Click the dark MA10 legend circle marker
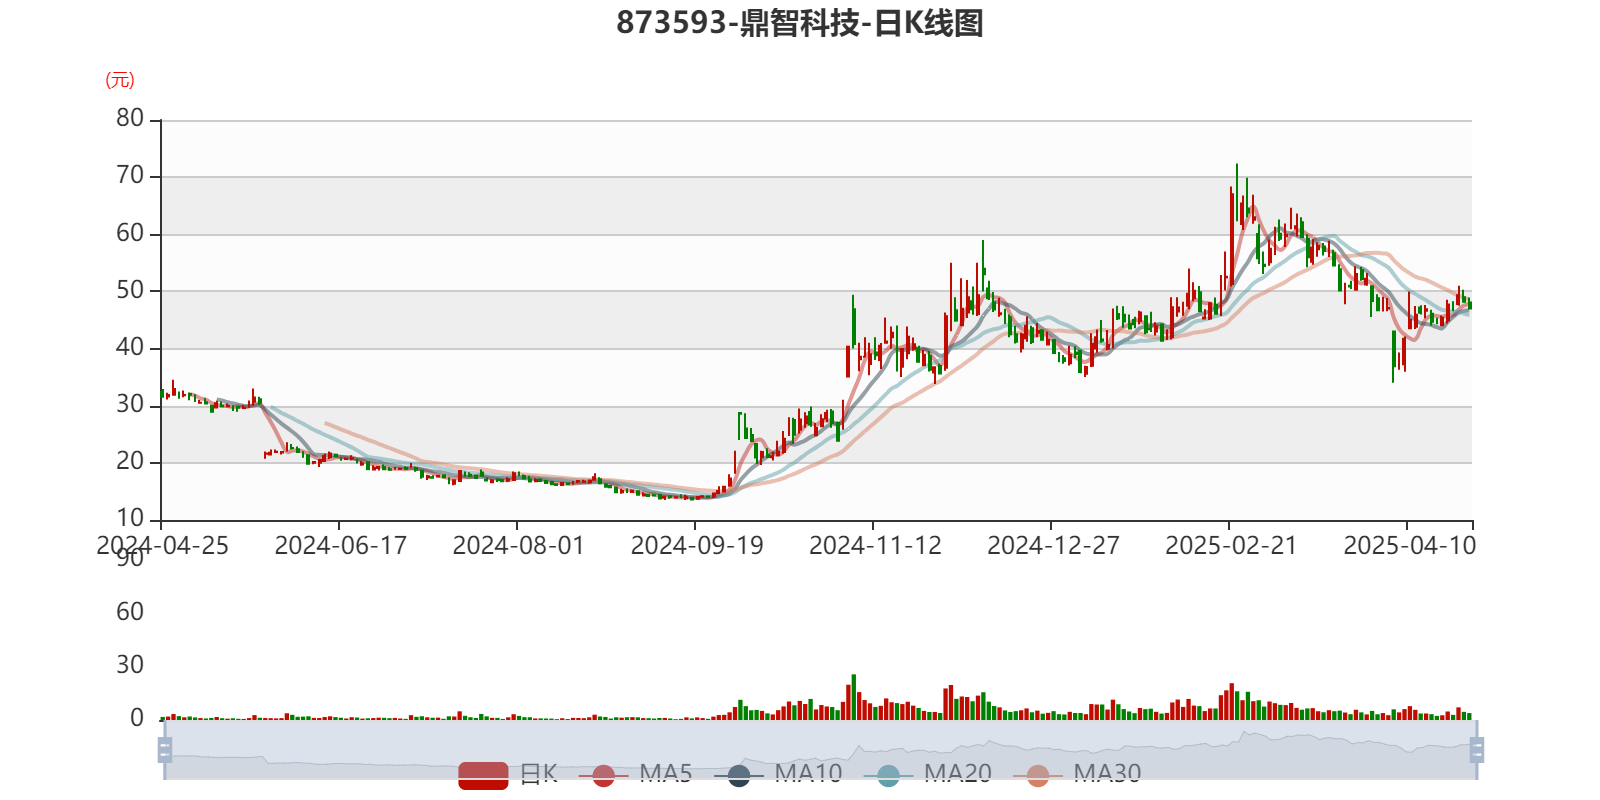 [x=739, y=775]
